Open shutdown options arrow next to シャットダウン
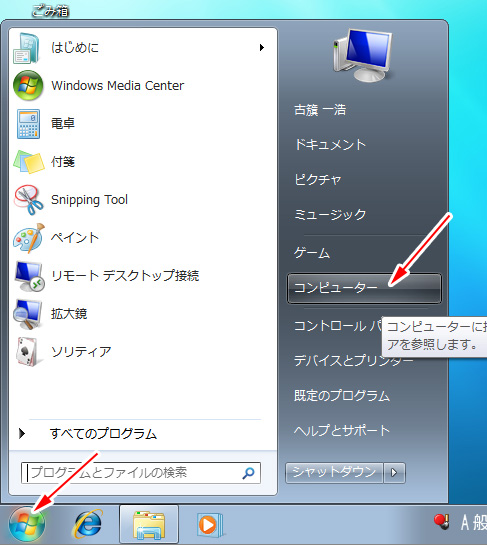This screenshot has width=487, height=545. pos(394,473)
